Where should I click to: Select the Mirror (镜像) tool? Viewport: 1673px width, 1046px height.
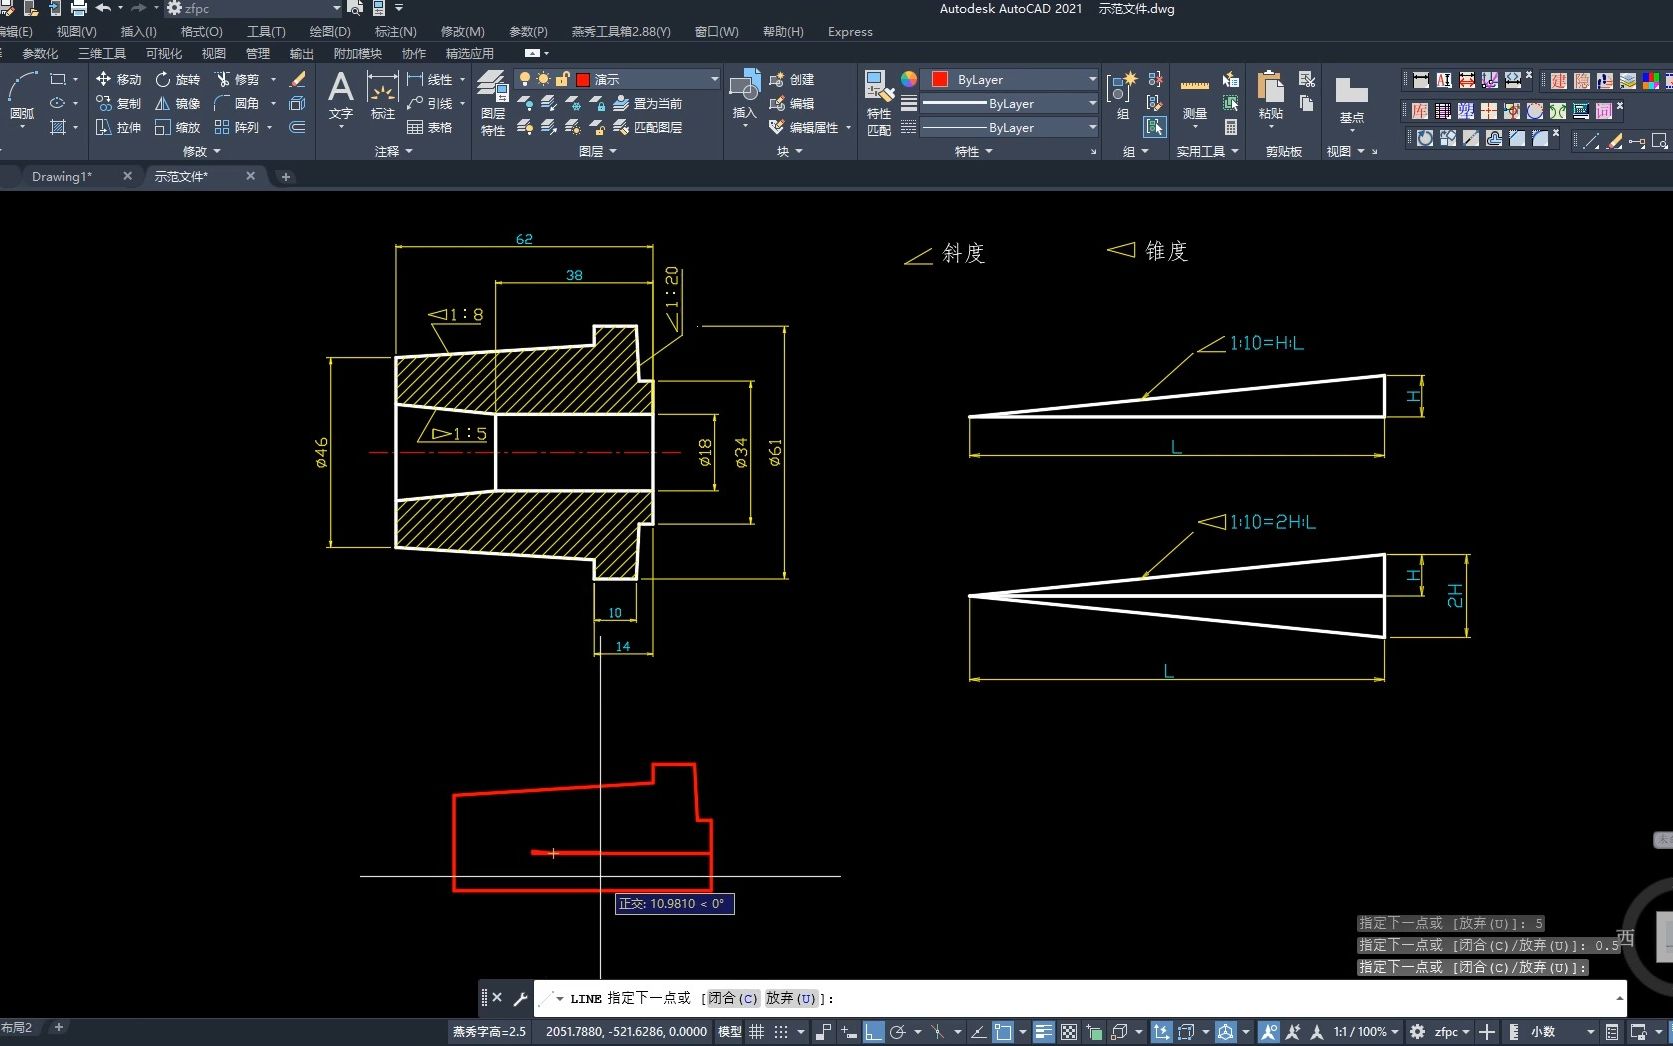[177, 103]
